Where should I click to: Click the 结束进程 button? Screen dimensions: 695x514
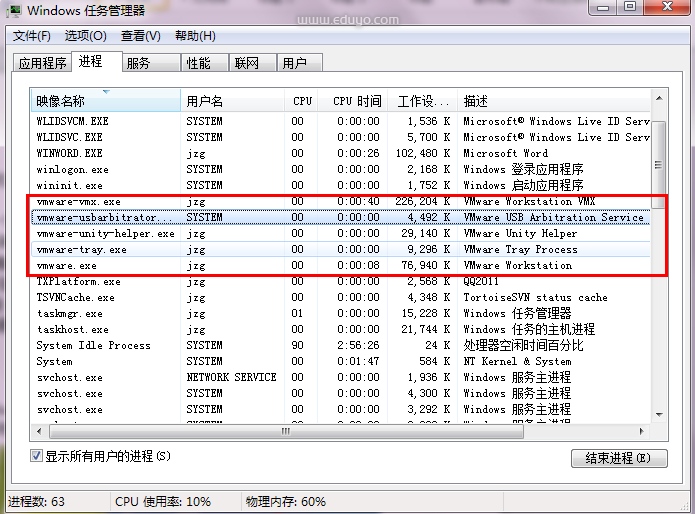click(x=618, y=458)
